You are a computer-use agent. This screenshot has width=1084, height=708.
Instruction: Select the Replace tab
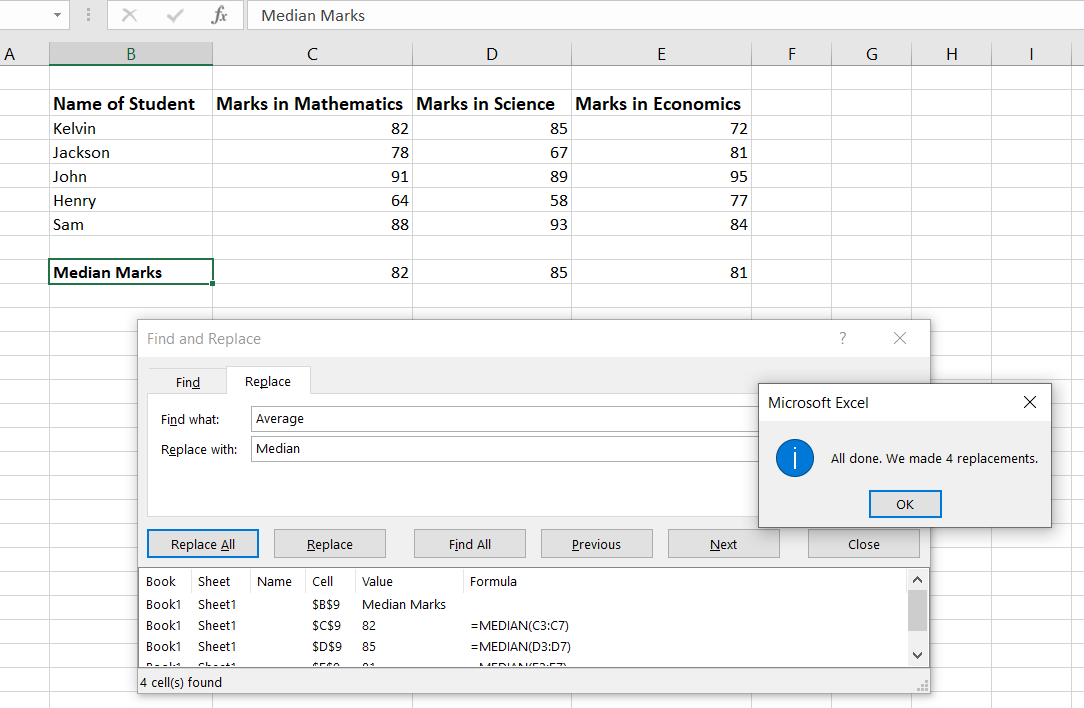pyautogui.click(x=268, y=381)
